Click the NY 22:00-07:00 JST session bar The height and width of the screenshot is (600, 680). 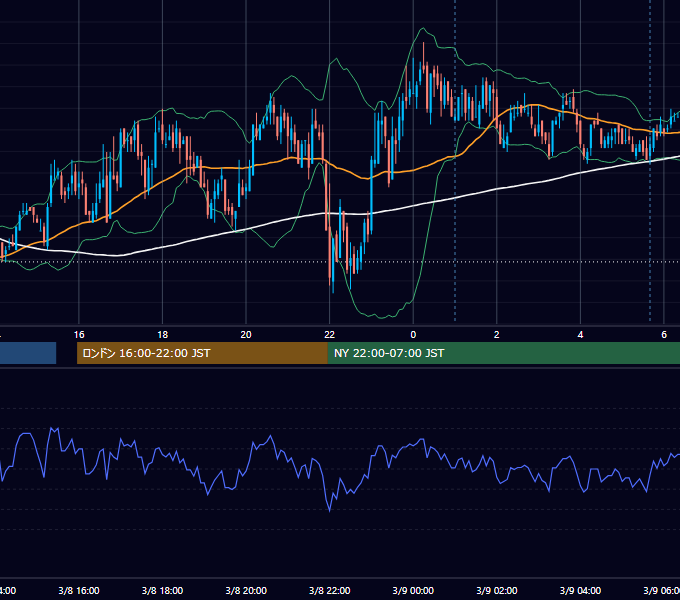click(503, 353)
